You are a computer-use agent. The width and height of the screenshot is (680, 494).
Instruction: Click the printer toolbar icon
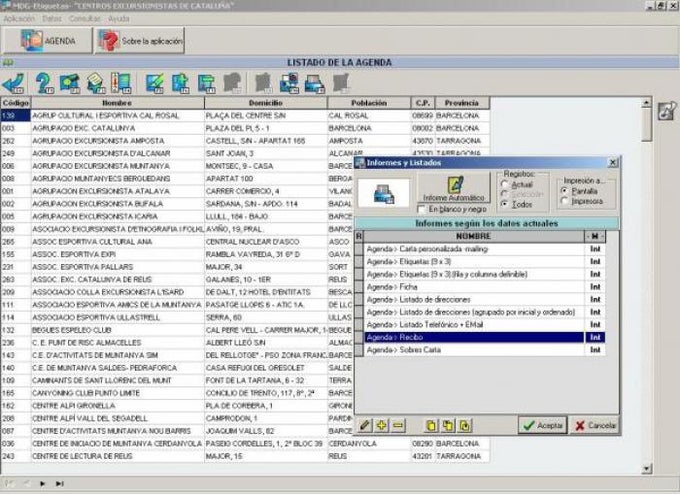pos(314,82)
